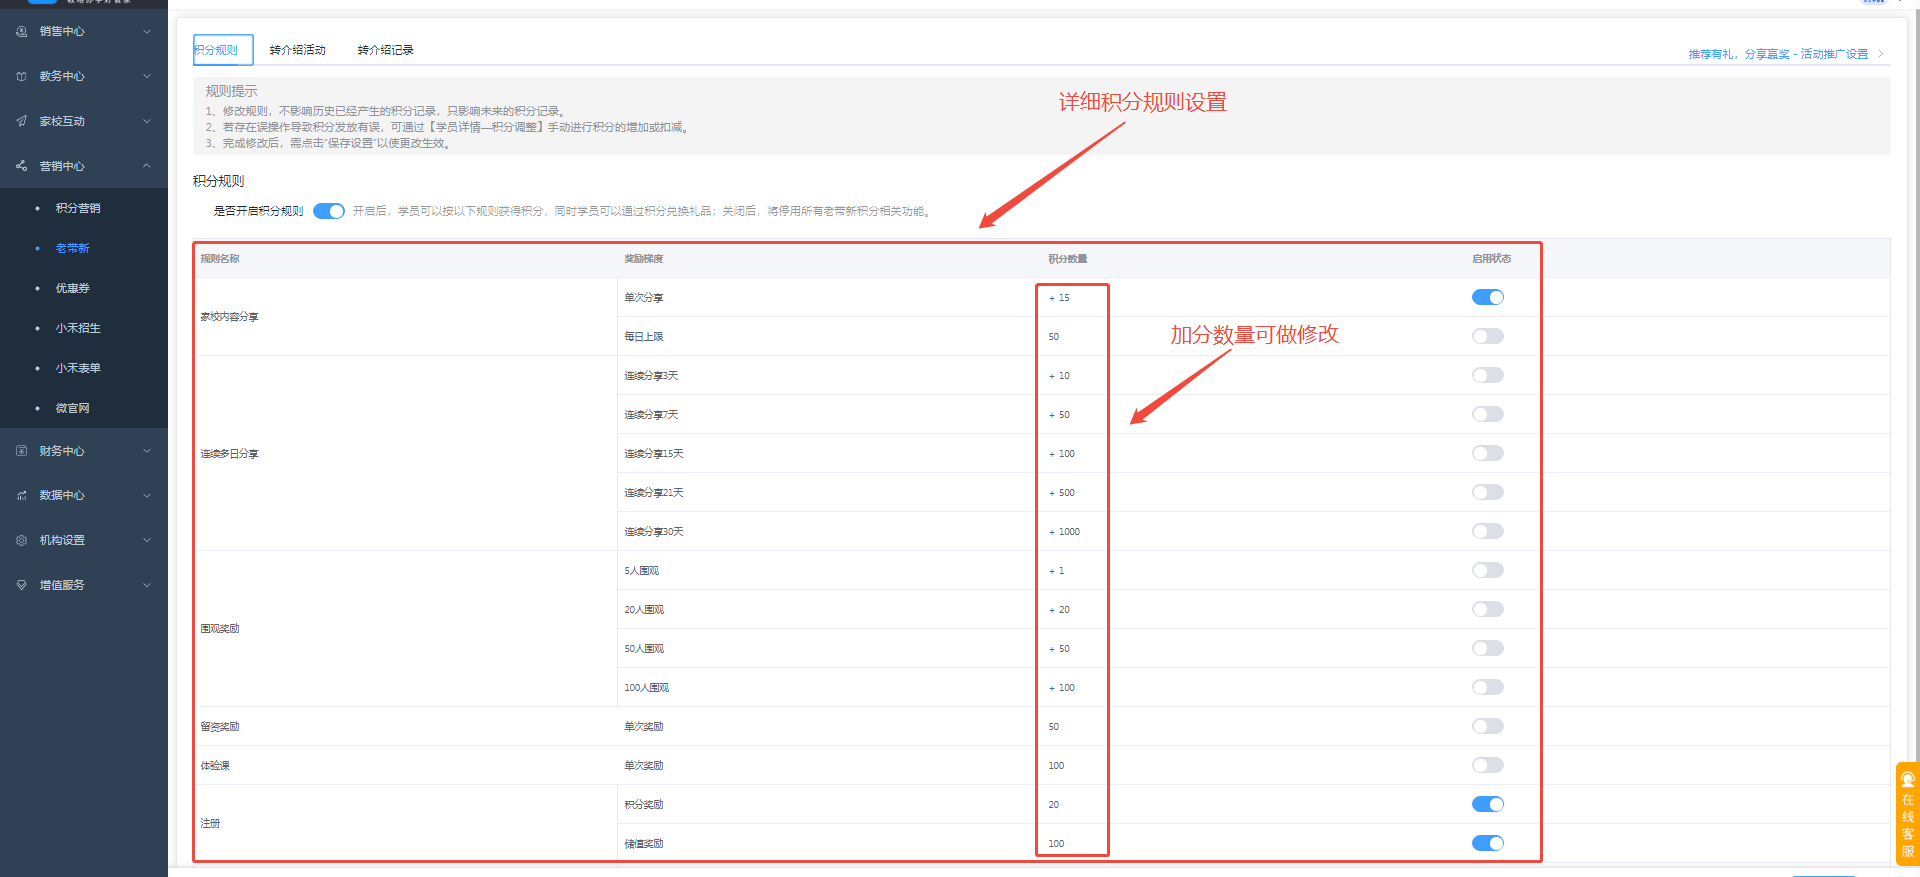Expand the 销售中心 menu chevron

(x=147, y=32)
